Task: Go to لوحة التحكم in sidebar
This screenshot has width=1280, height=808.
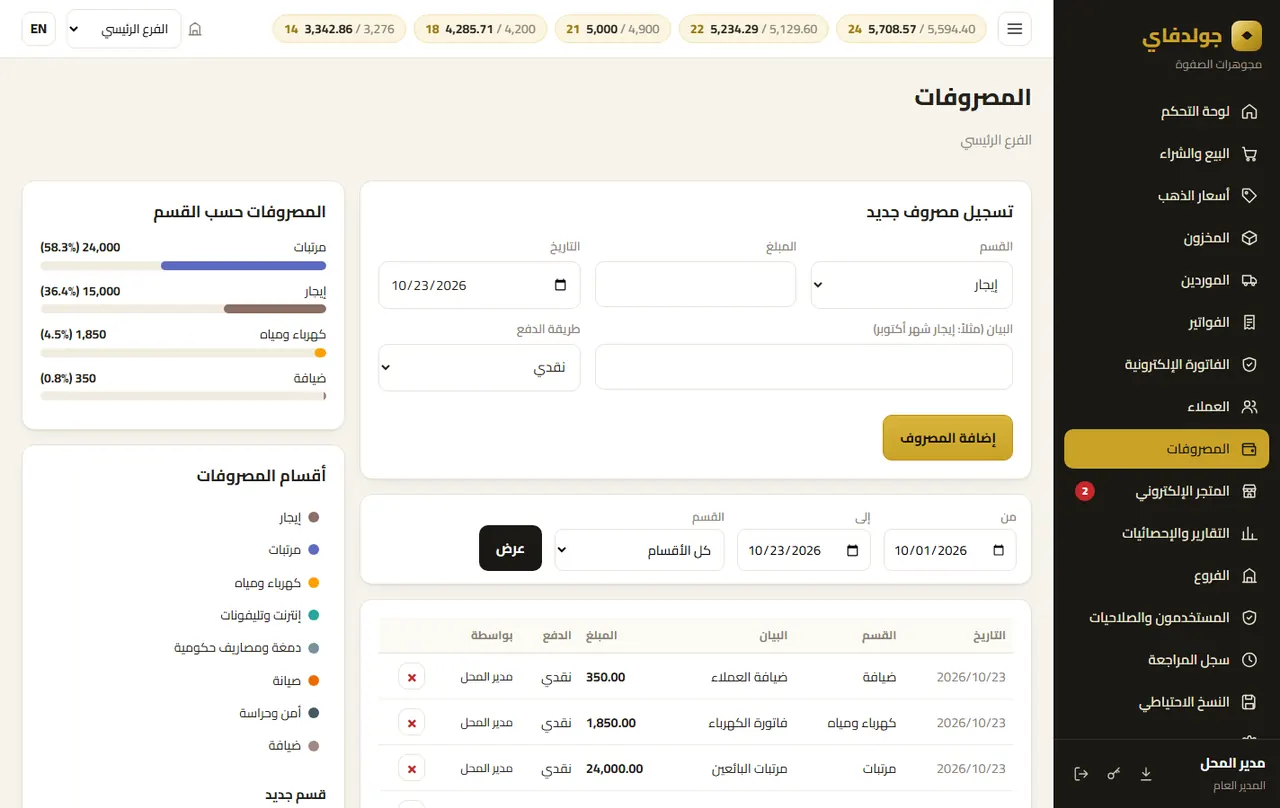Action: 1166,111
